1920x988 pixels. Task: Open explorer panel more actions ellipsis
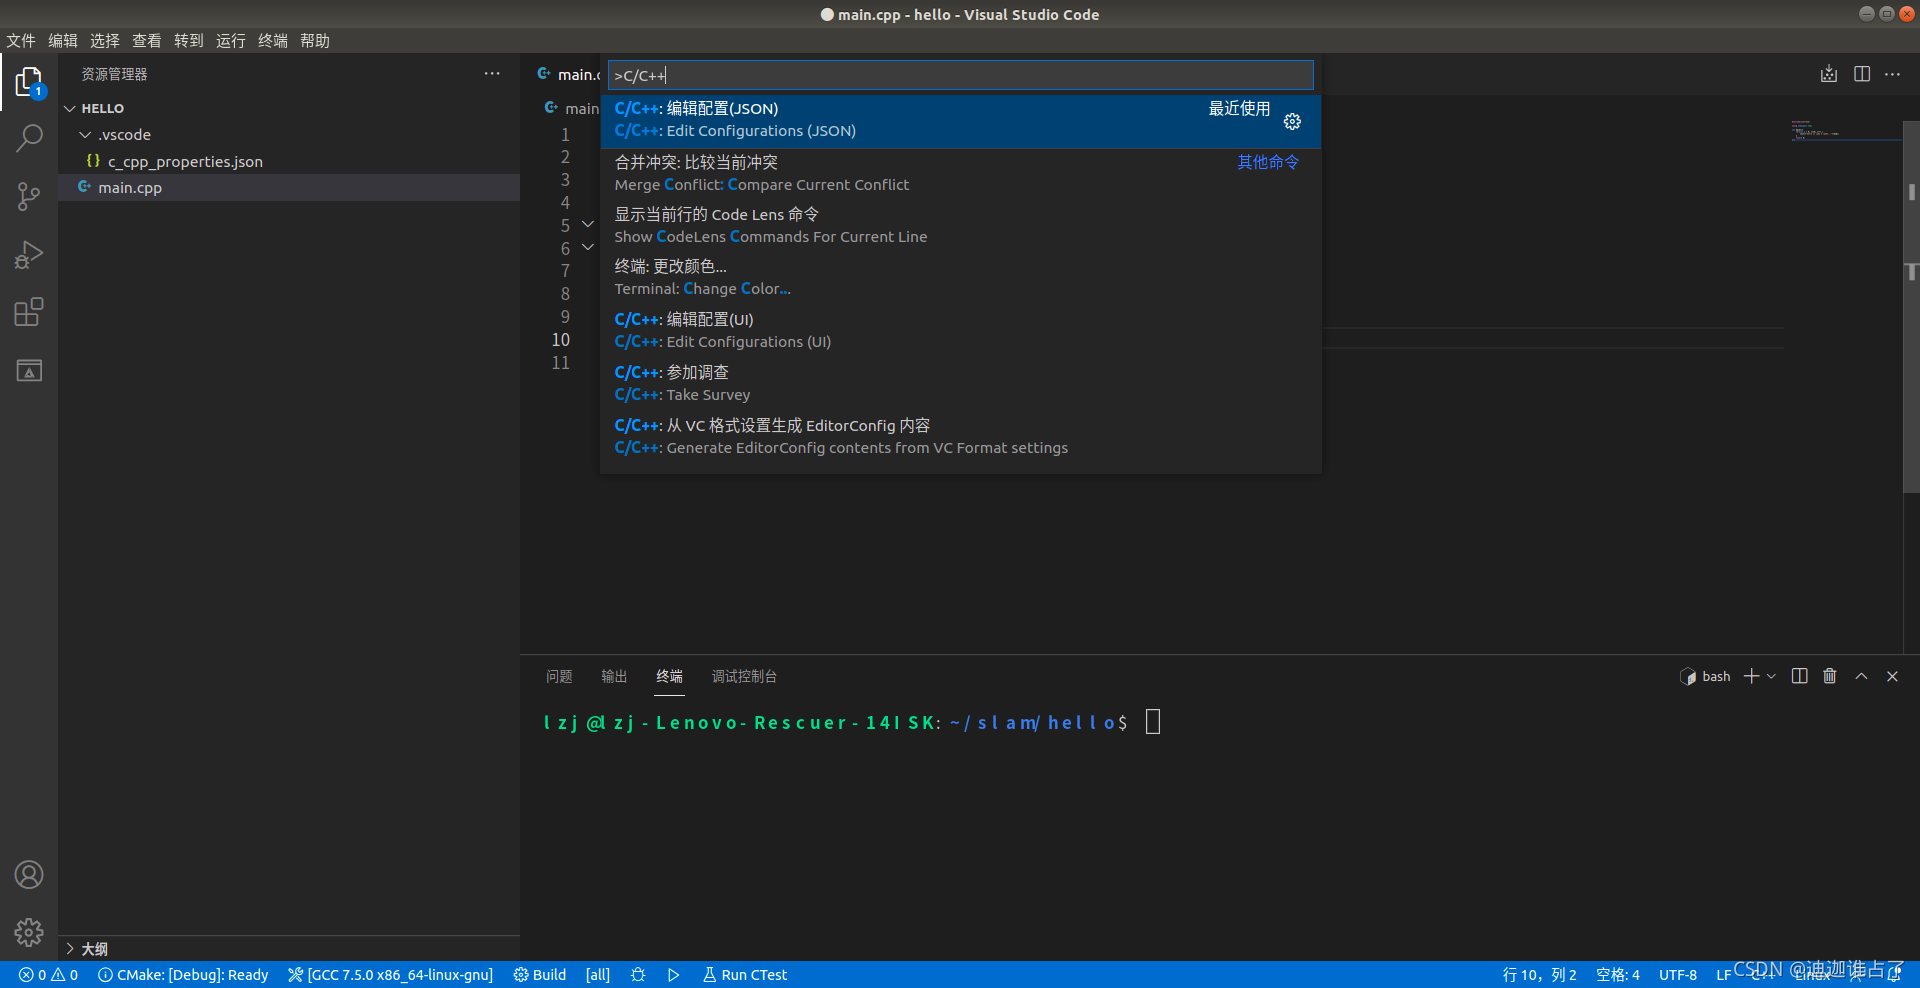[x=492, y=74]
